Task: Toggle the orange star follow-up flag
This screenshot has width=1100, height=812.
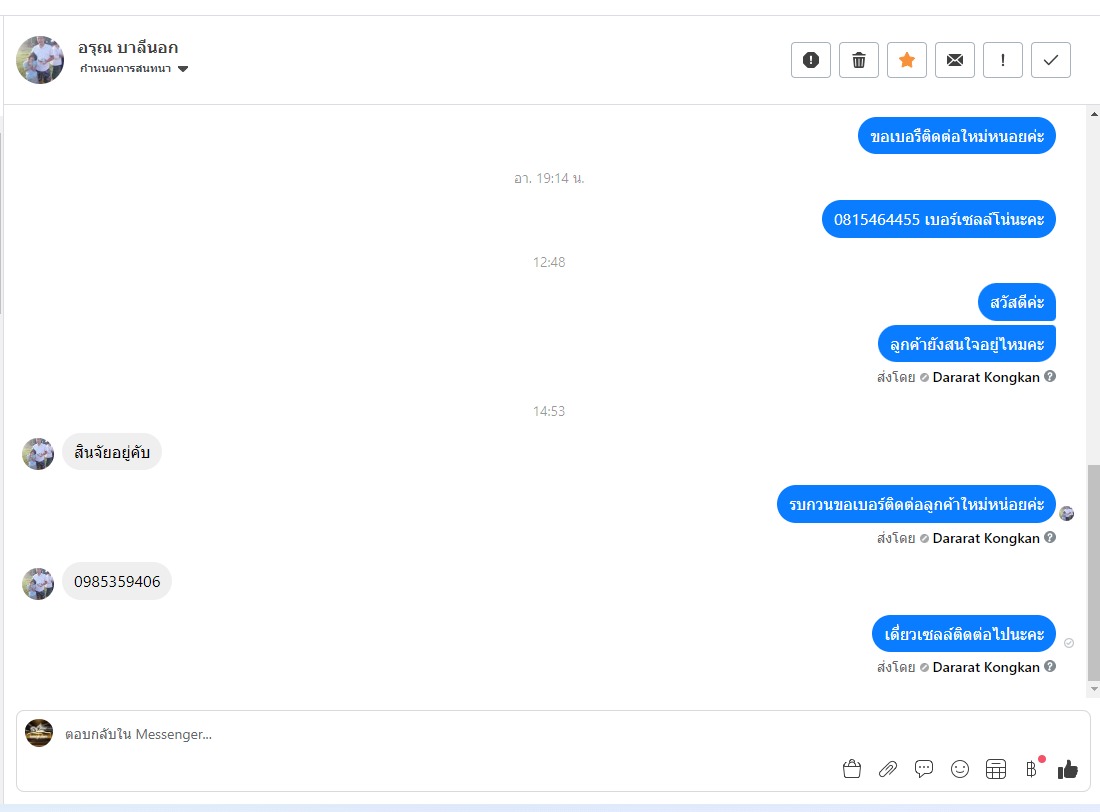Action: point(906,60)
